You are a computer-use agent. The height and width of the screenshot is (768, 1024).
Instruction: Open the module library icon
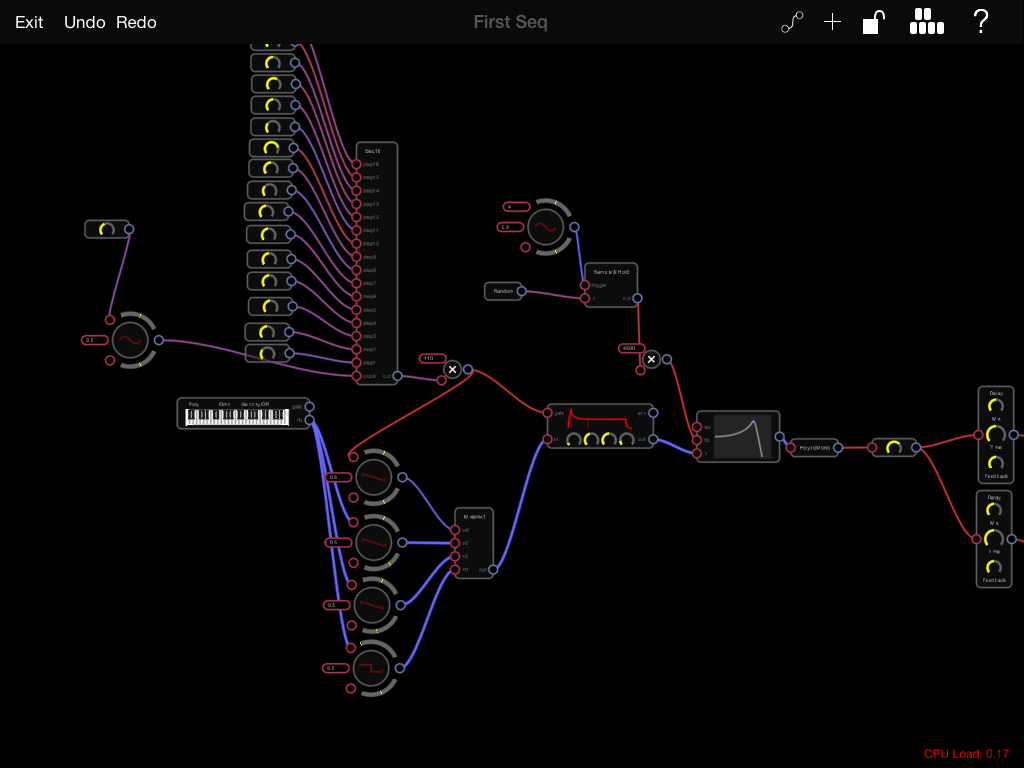927,22
